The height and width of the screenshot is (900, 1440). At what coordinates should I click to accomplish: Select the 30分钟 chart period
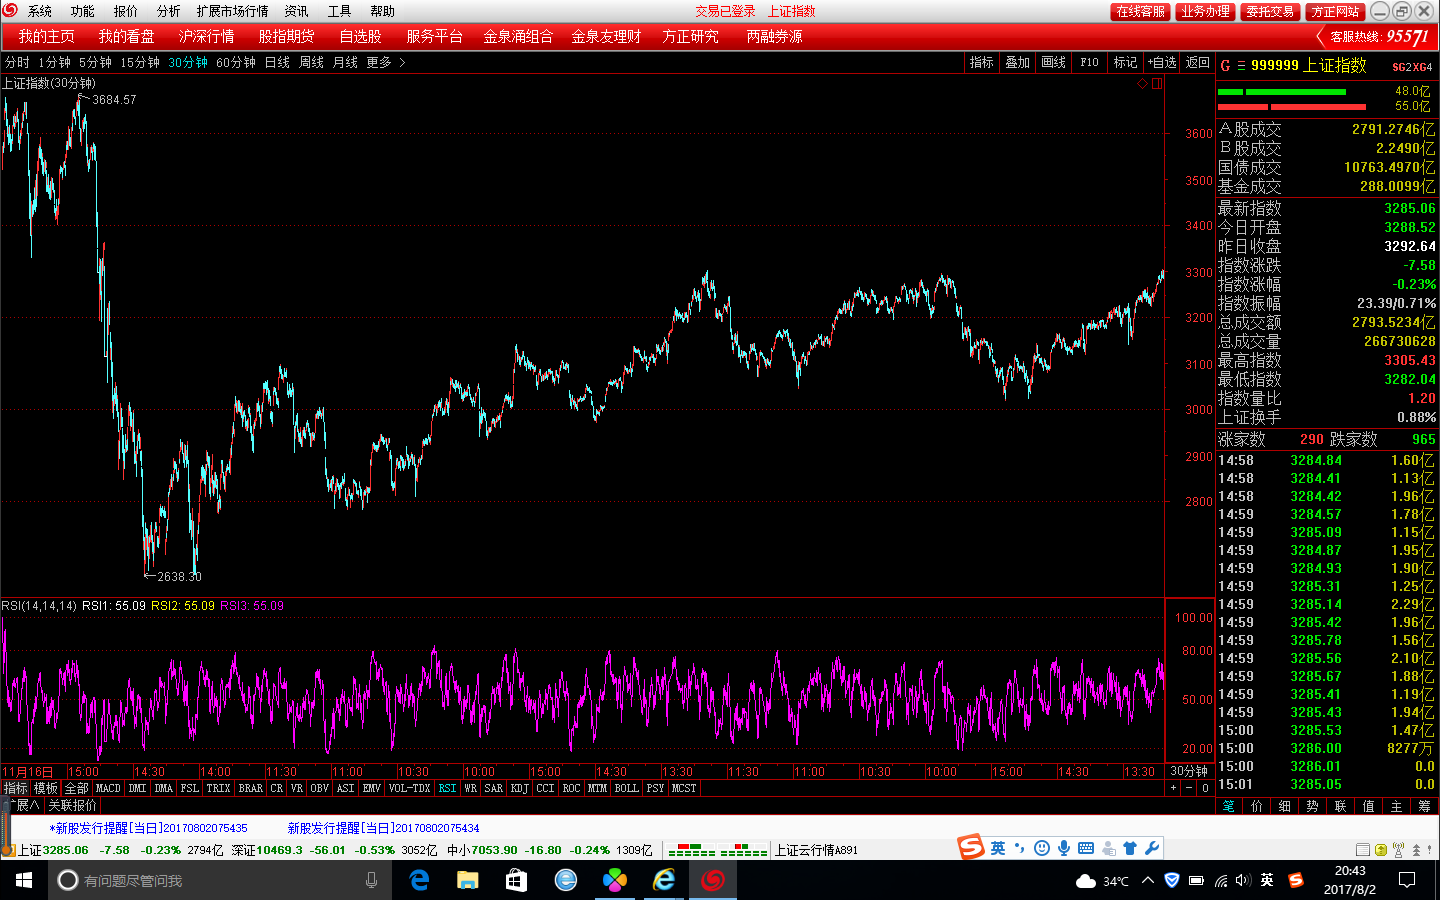[188, 62]
